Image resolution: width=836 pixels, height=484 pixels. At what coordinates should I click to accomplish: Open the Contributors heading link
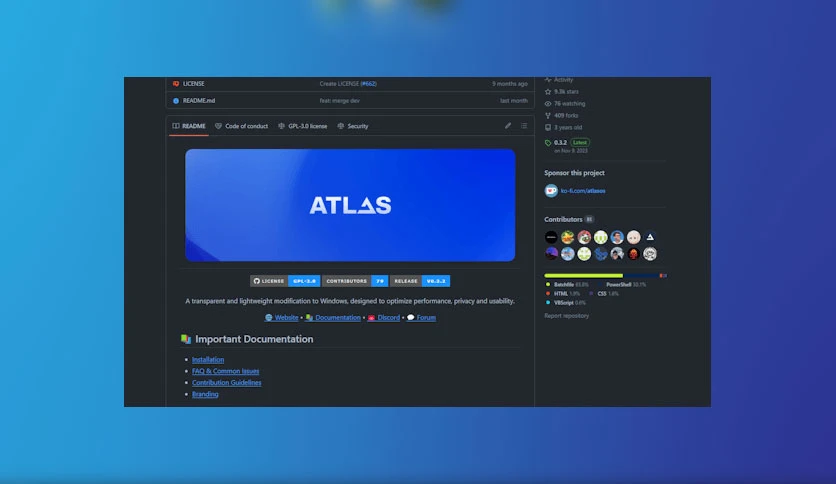[563, 220]
